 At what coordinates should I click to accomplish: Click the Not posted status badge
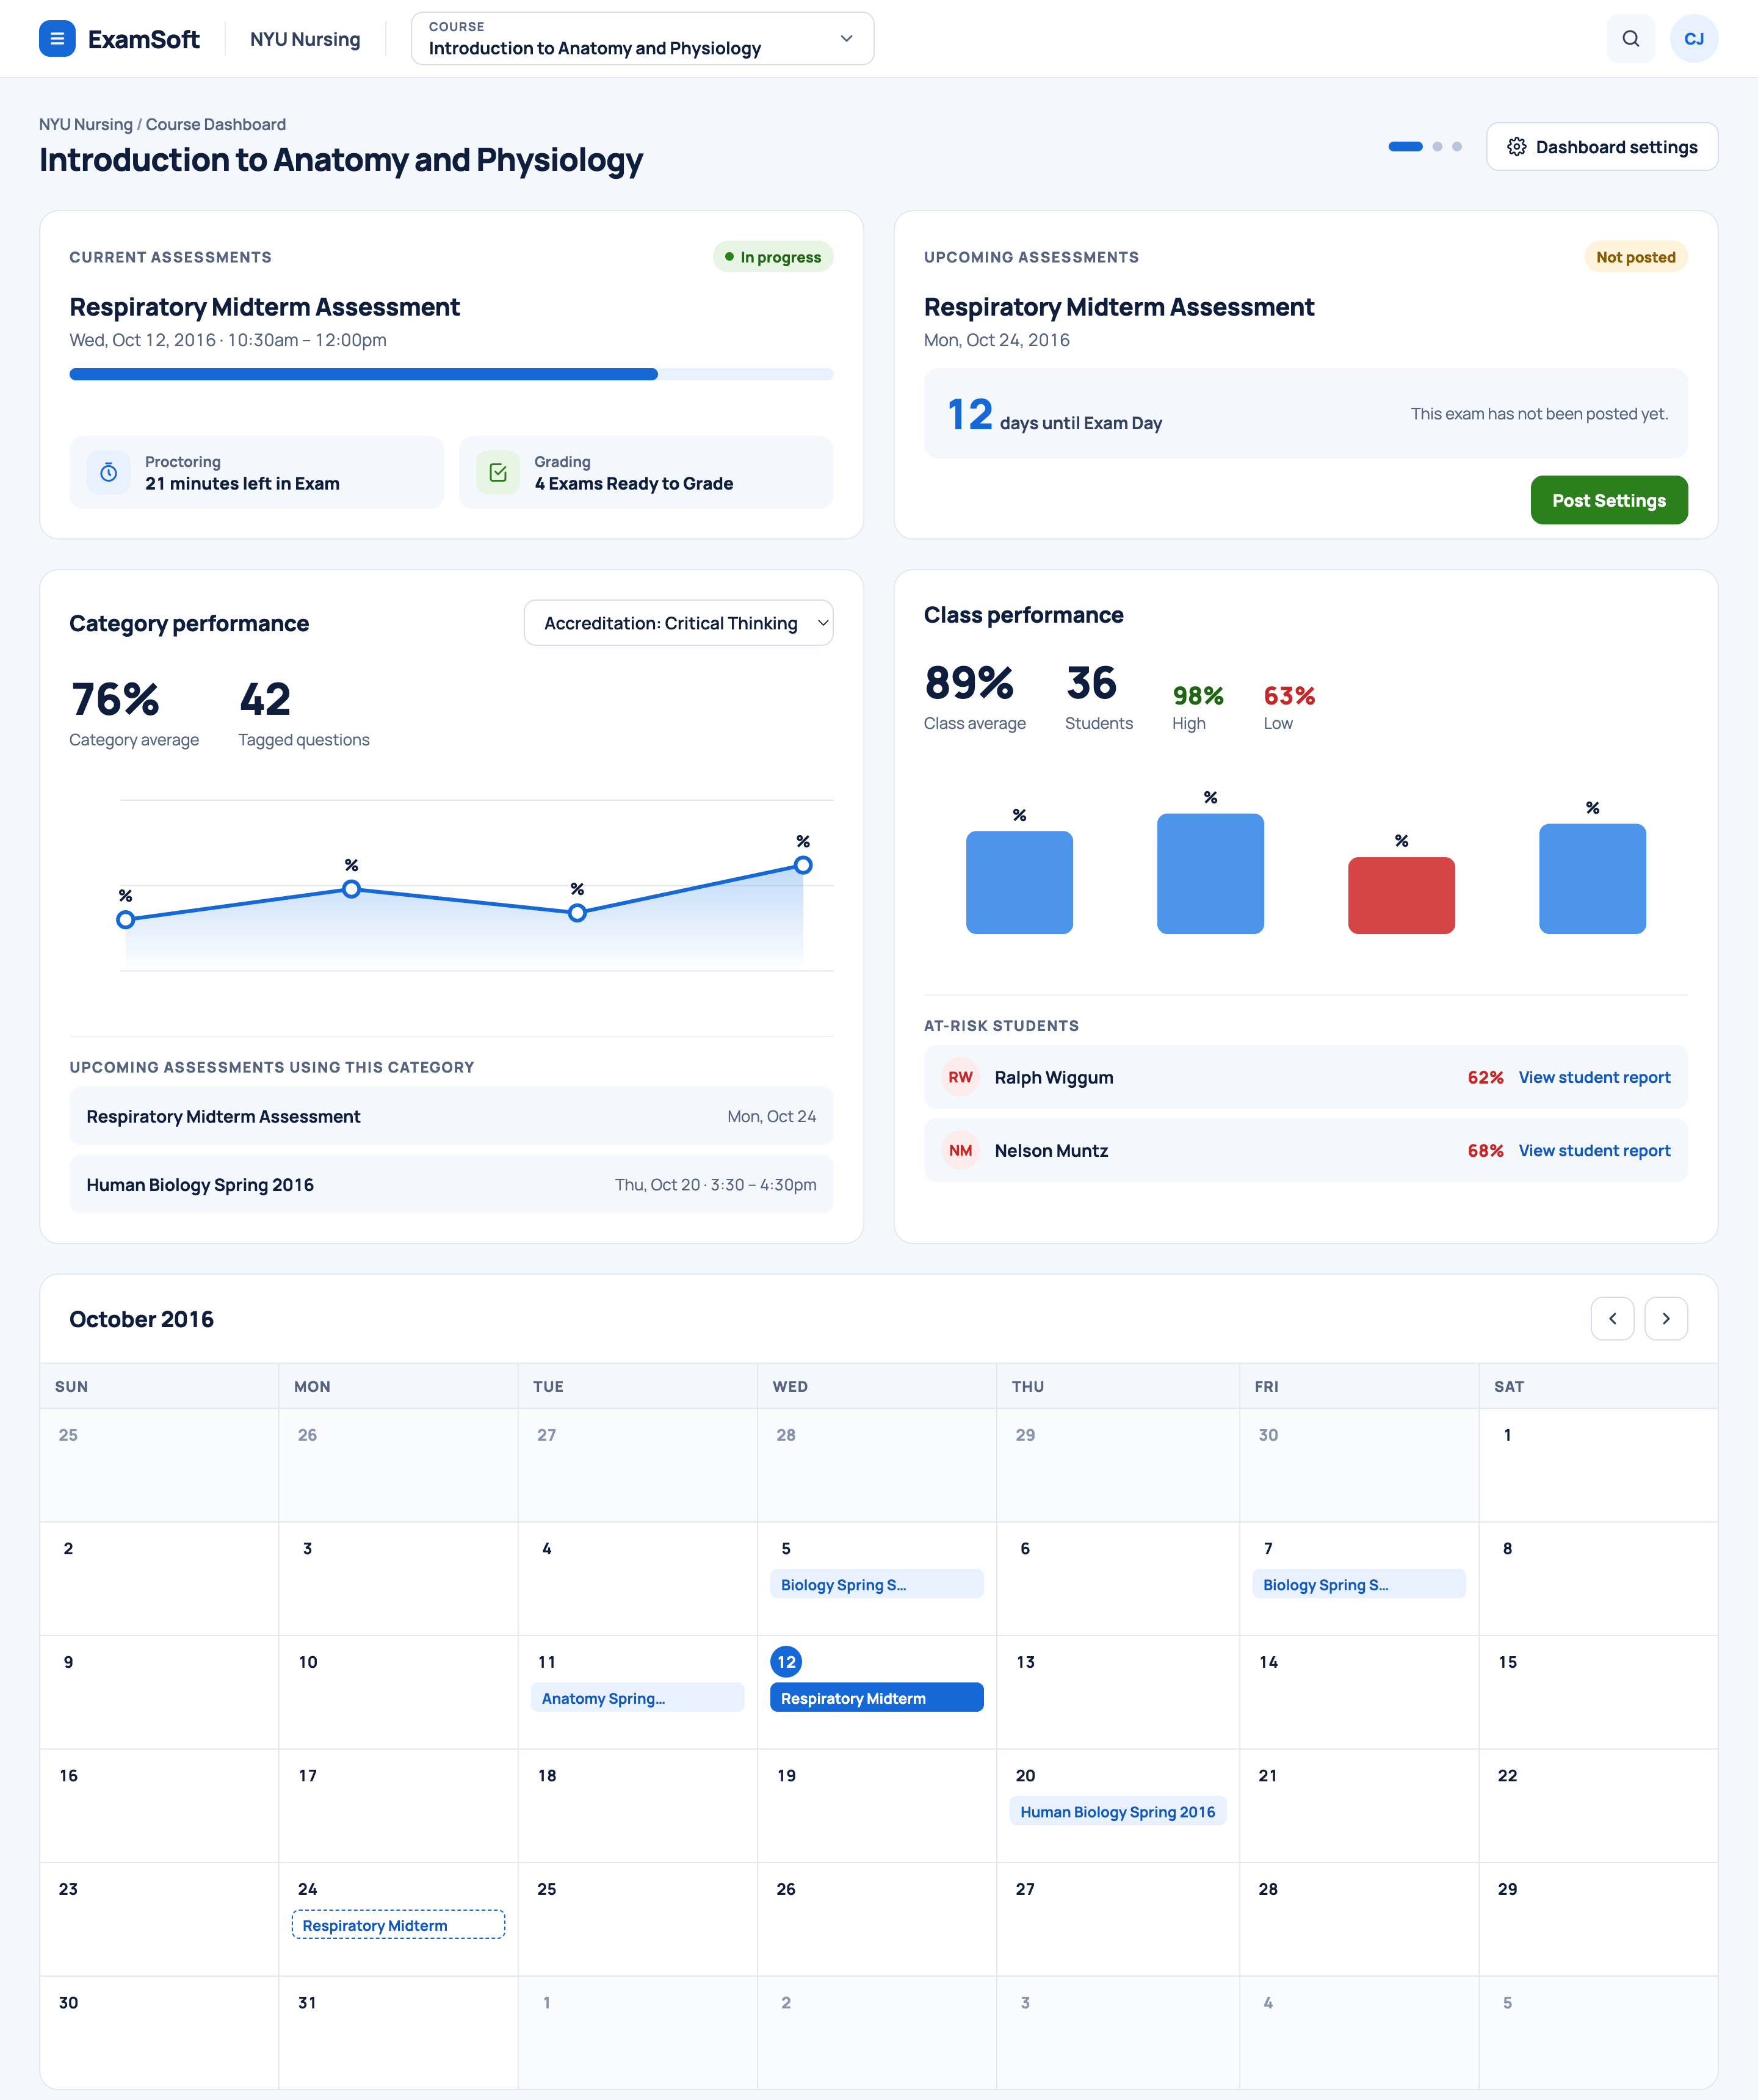point(1635,257)
